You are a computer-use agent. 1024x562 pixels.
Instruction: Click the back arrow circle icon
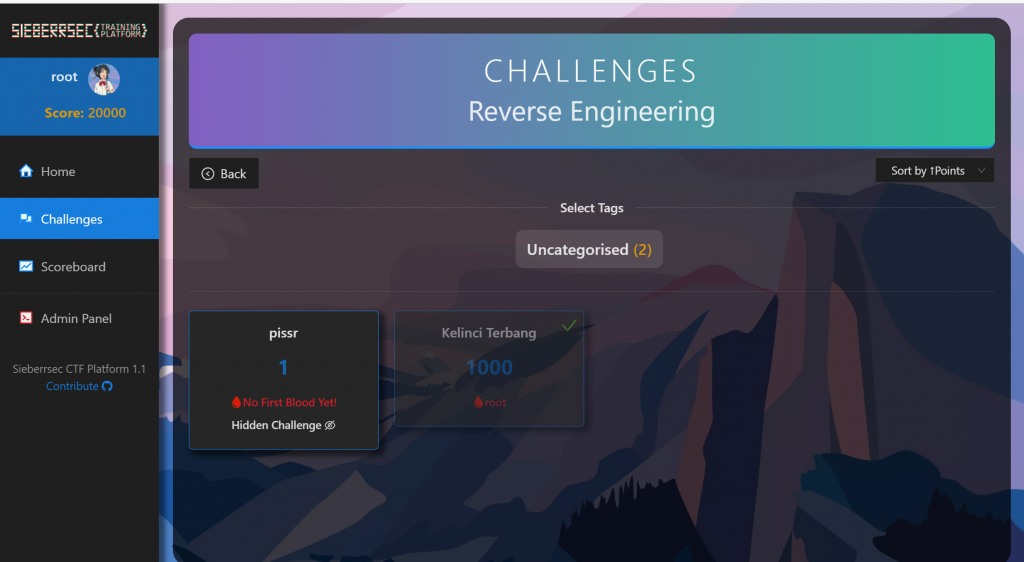point(208,174)
